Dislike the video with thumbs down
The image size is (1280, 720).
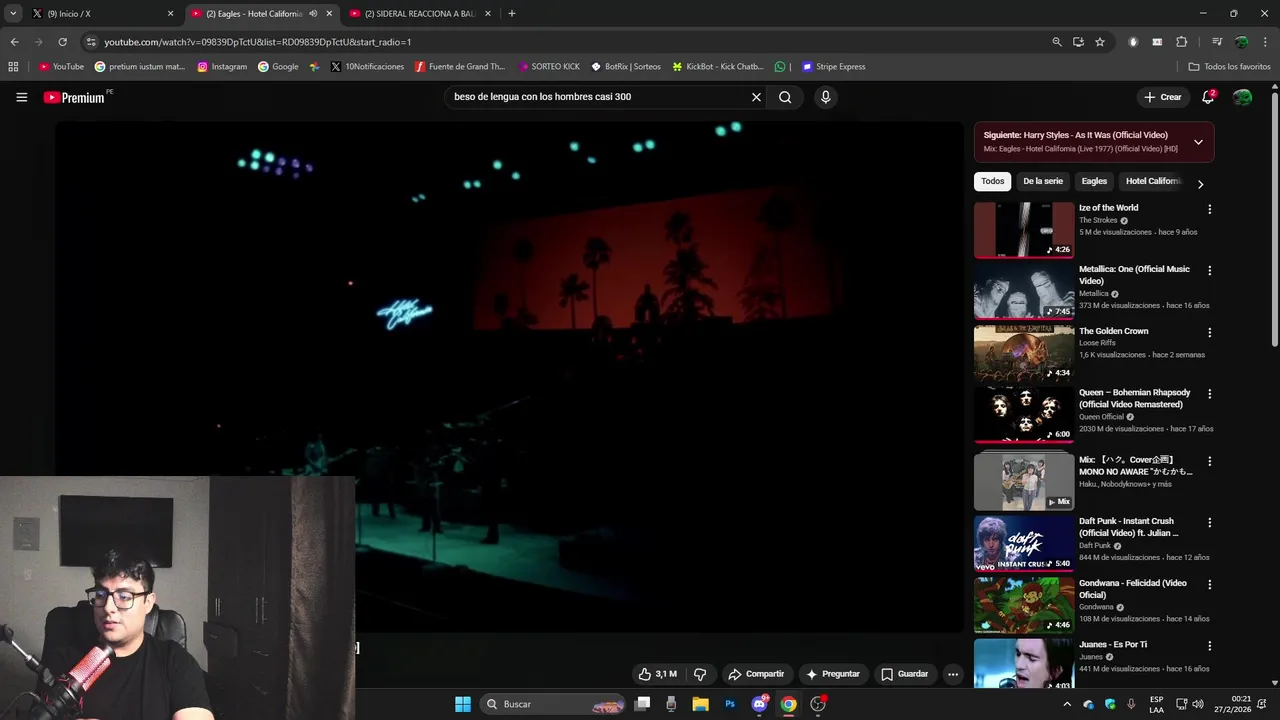[x=700, y=674]
